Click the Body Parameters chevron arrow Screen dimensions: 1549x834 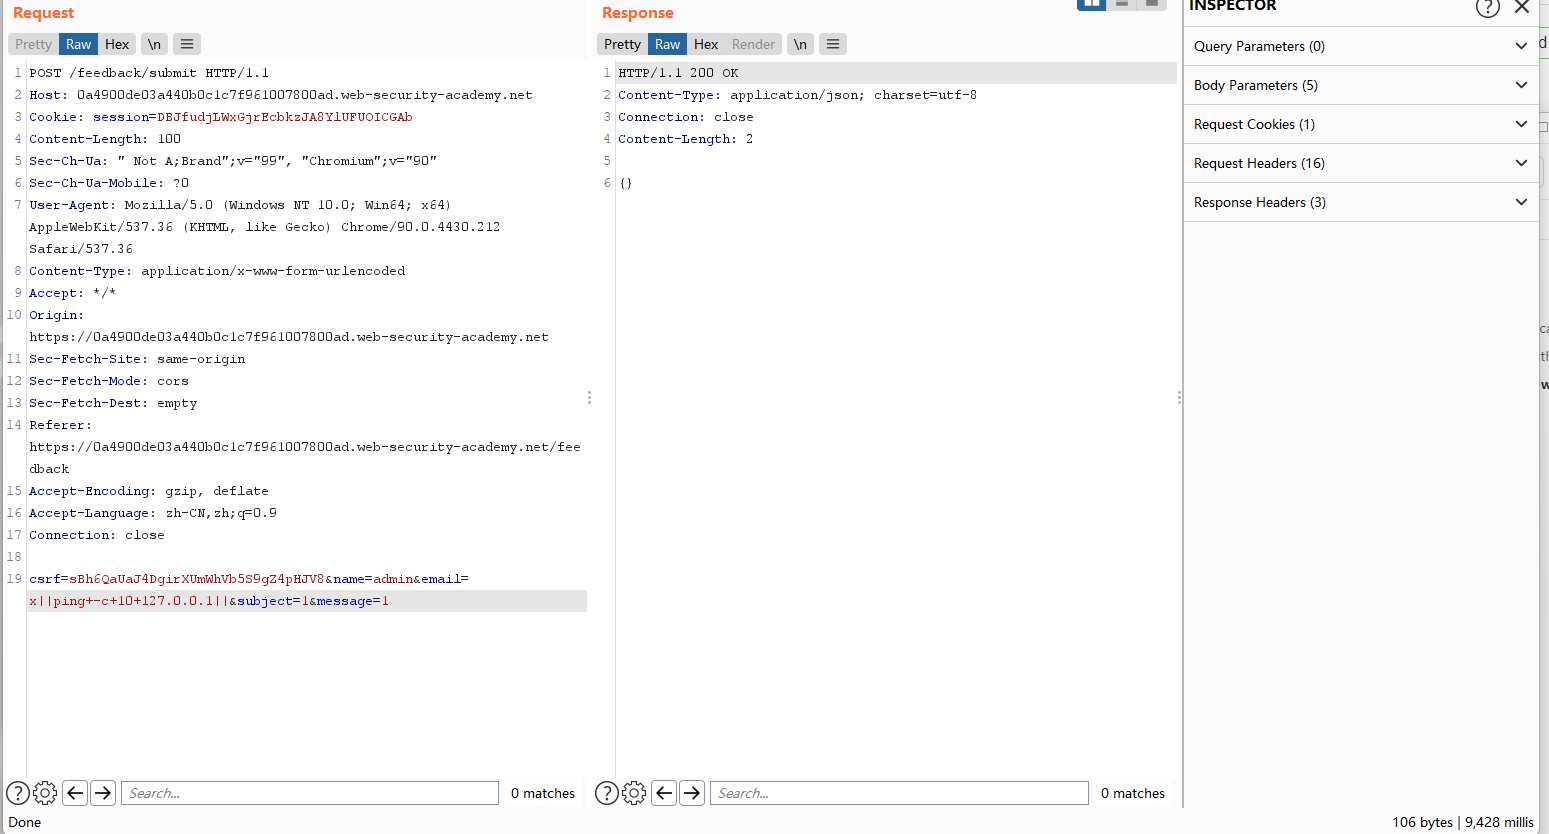click(1521, 85)
